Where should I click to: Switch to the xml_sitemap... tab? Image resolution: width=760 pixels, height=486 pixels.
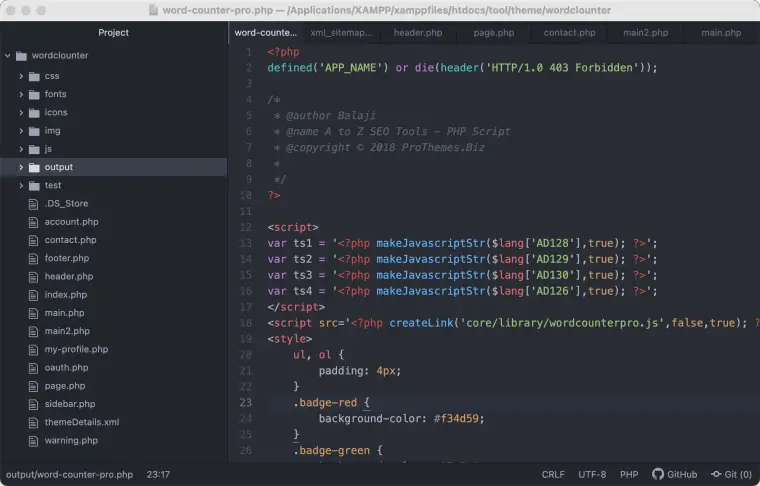coord(341,33)
